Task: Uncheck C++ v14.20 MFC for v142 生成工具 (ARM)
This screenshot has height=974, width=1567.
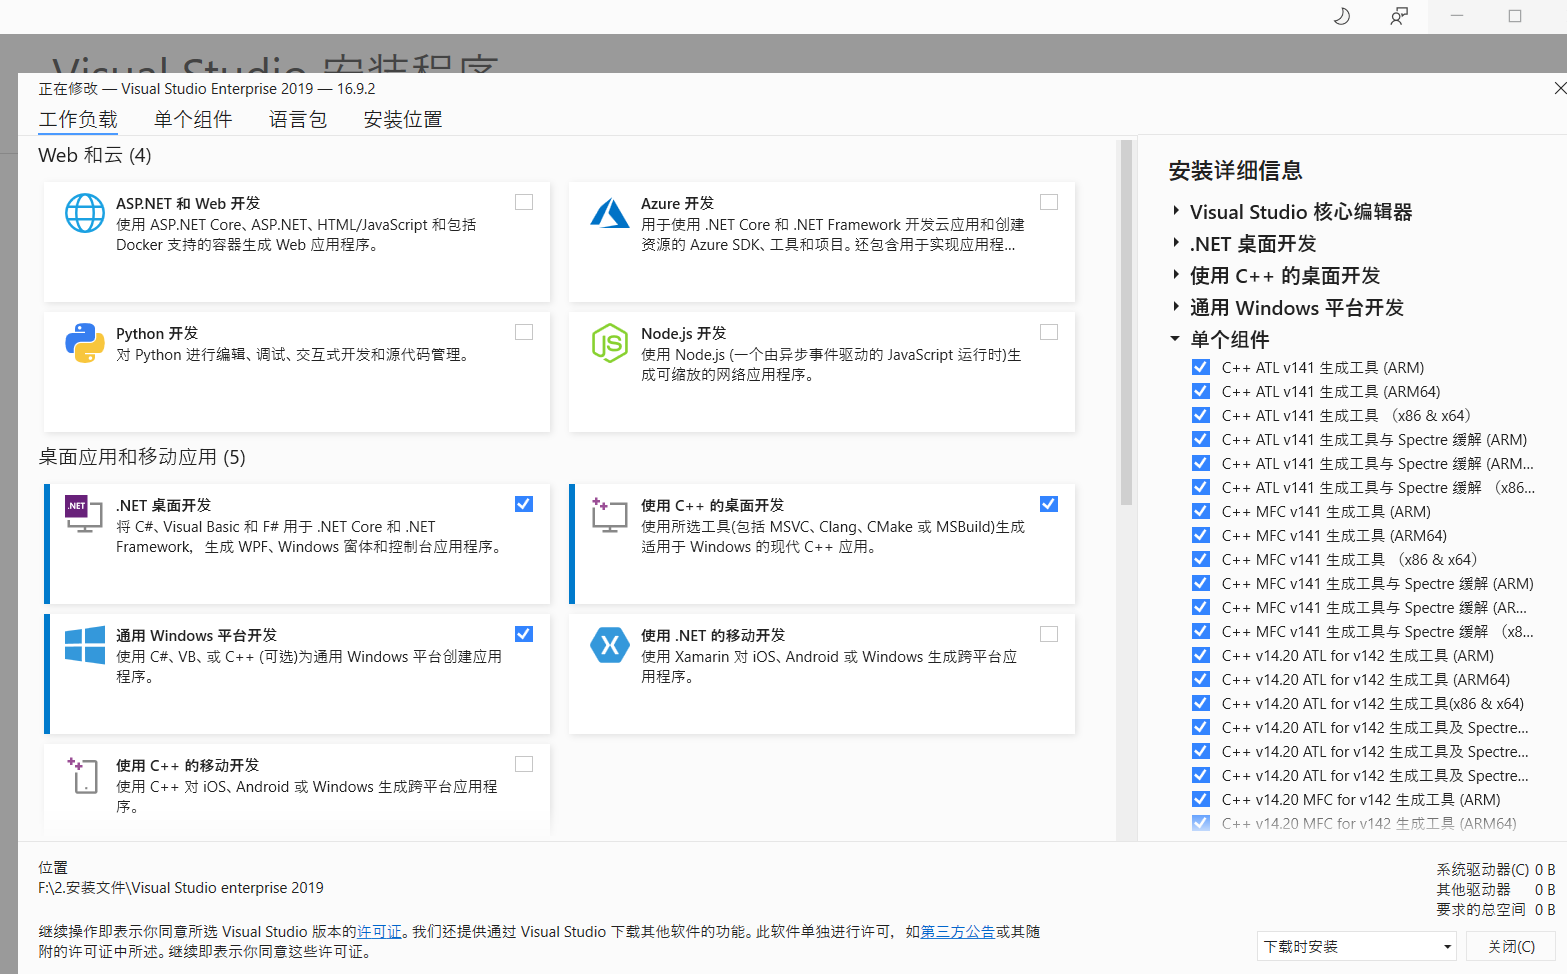Action: (1201, 799)
